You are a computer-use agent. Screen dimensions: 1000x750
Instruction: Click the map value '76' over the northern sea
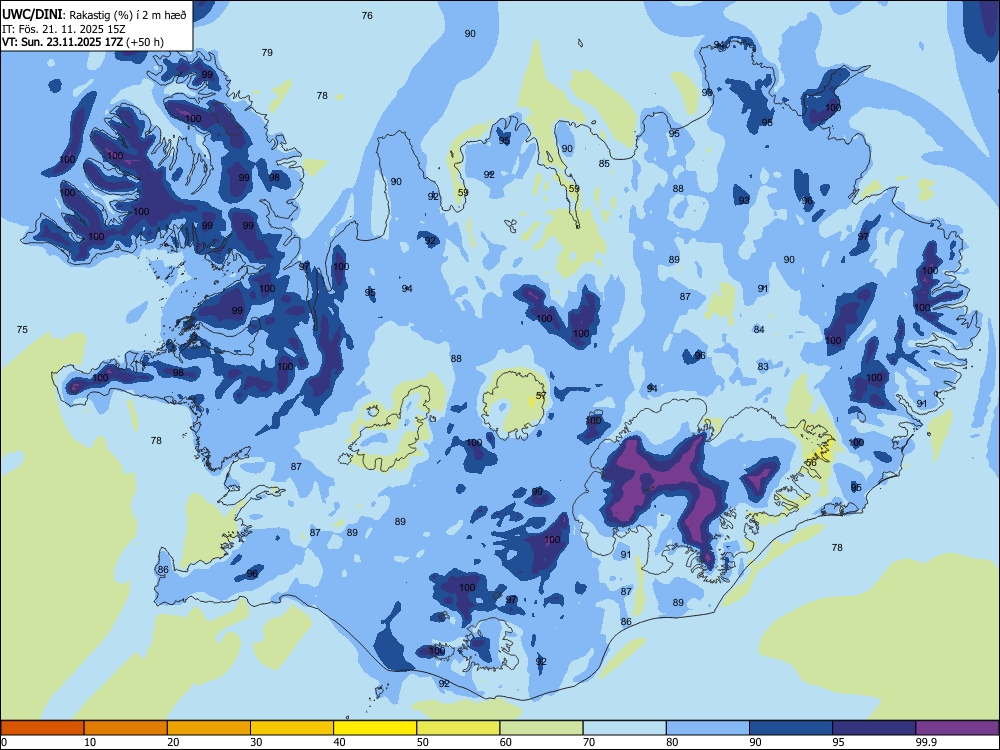click(367, 15)
